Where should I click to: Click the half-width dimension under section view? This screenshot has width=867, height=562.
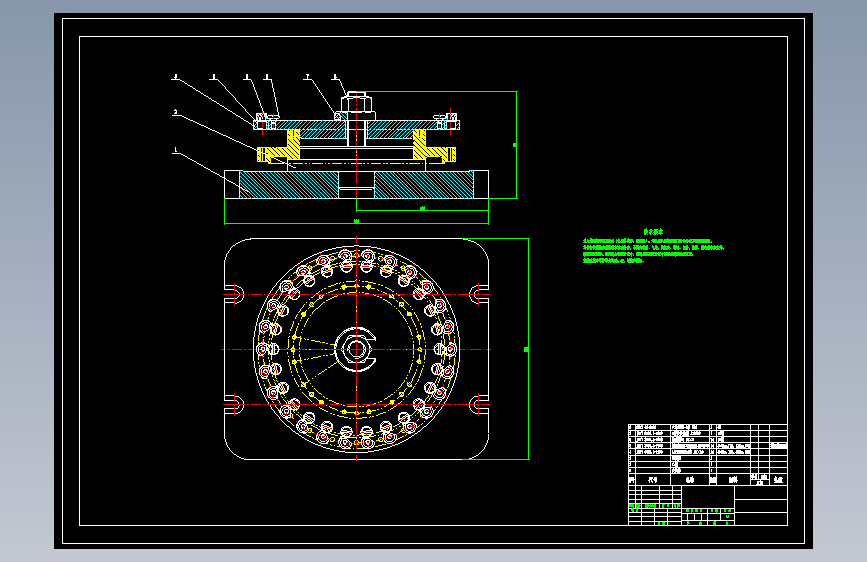[422, 209]
